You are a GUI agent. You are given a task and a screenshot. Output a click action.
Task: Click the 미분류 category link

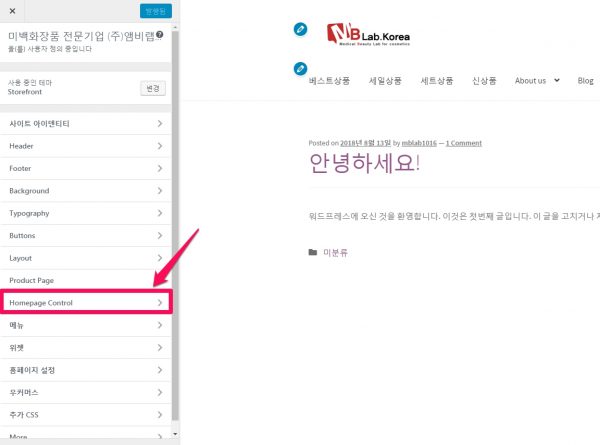[x=335, y=253]
